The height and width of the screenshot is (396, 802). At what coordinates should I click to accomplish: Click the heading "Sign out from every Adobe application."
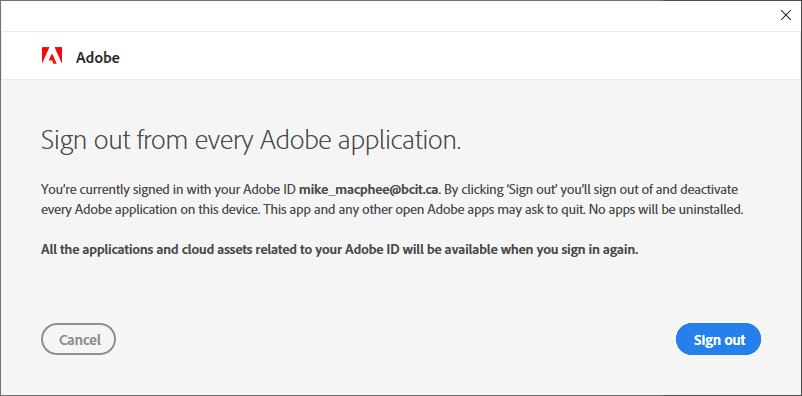pyautogui.click(x=251, y=140)
